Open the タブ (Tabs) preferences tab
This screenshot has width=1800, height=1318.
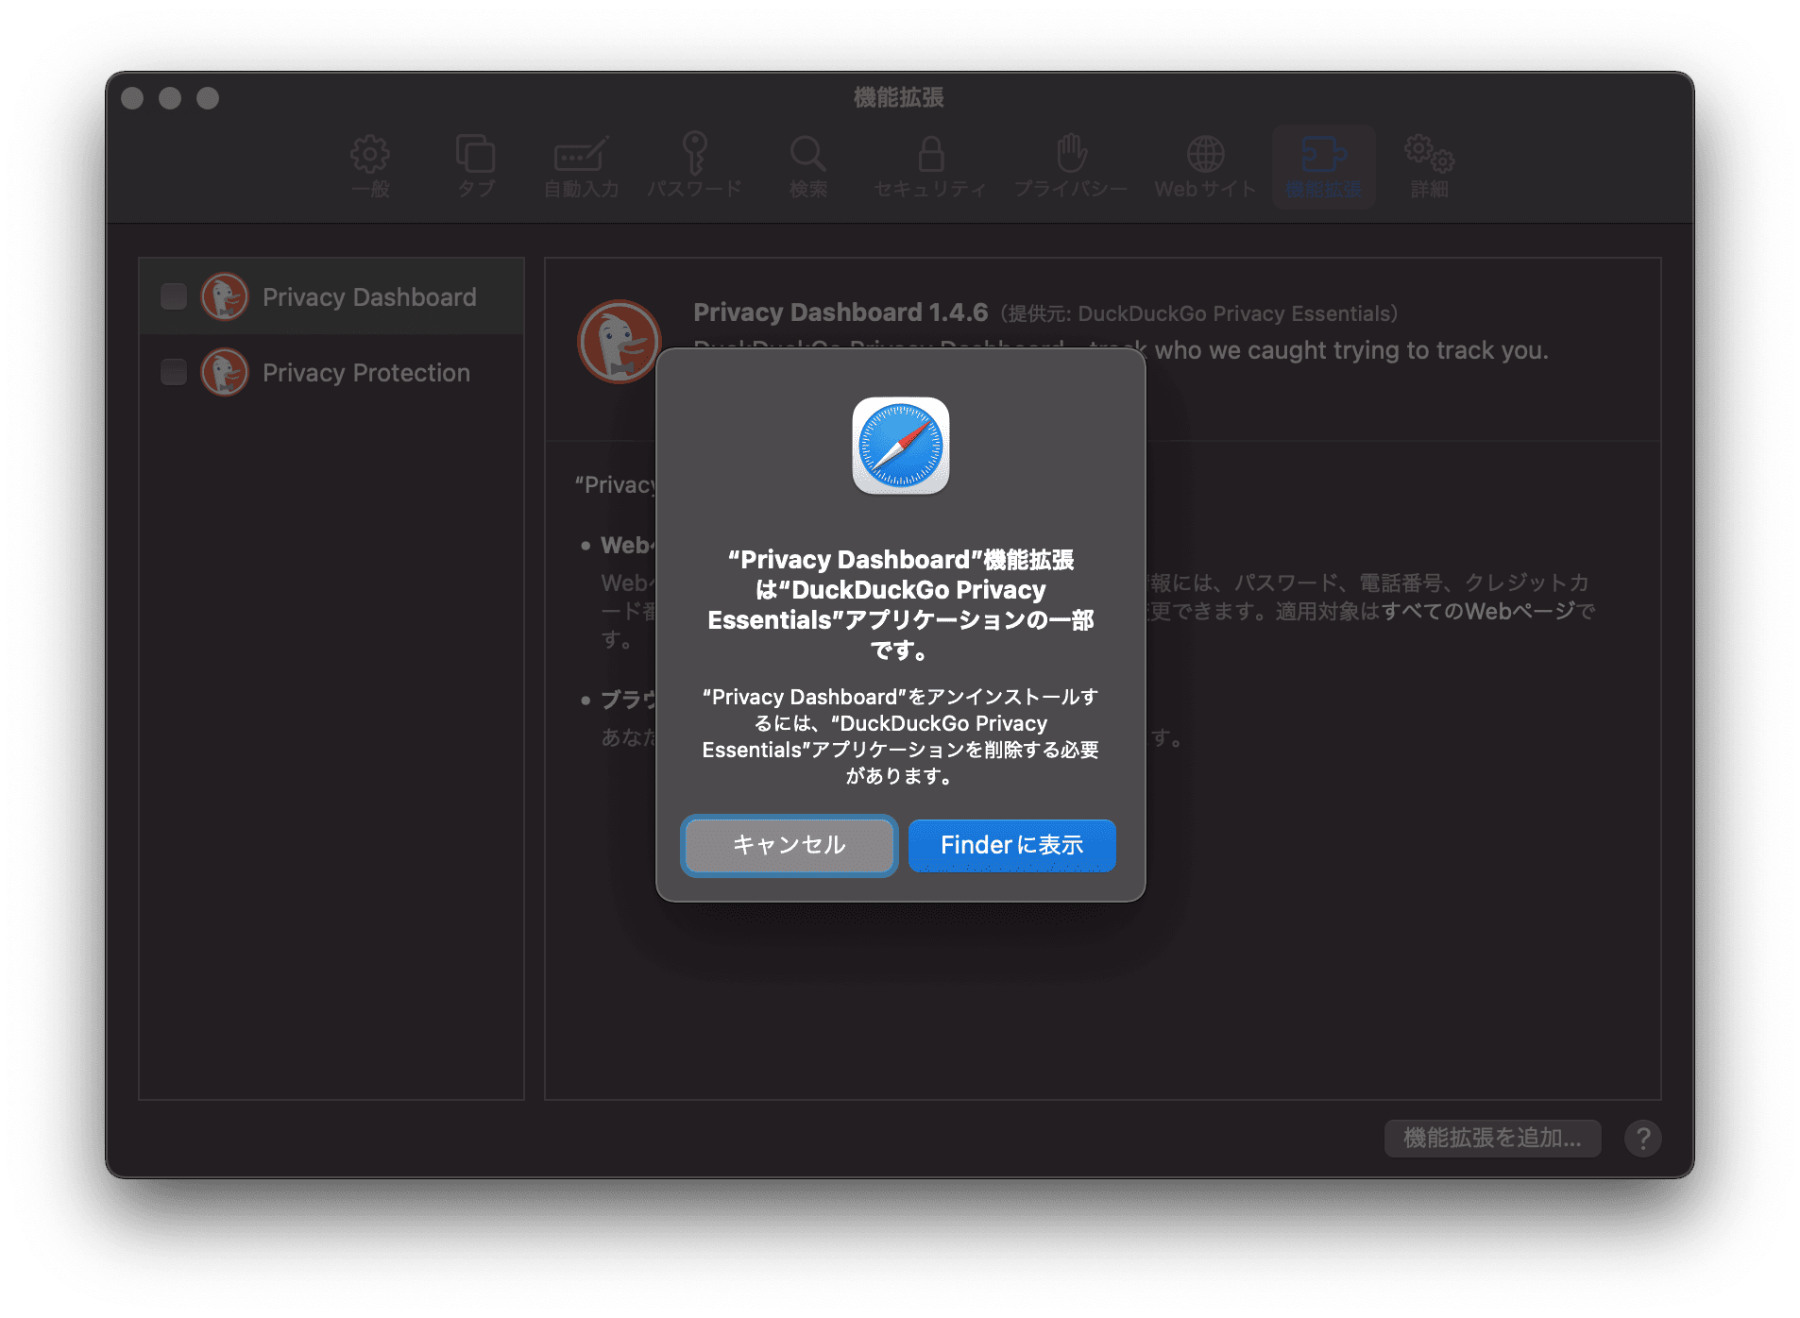tap(476, 166)
